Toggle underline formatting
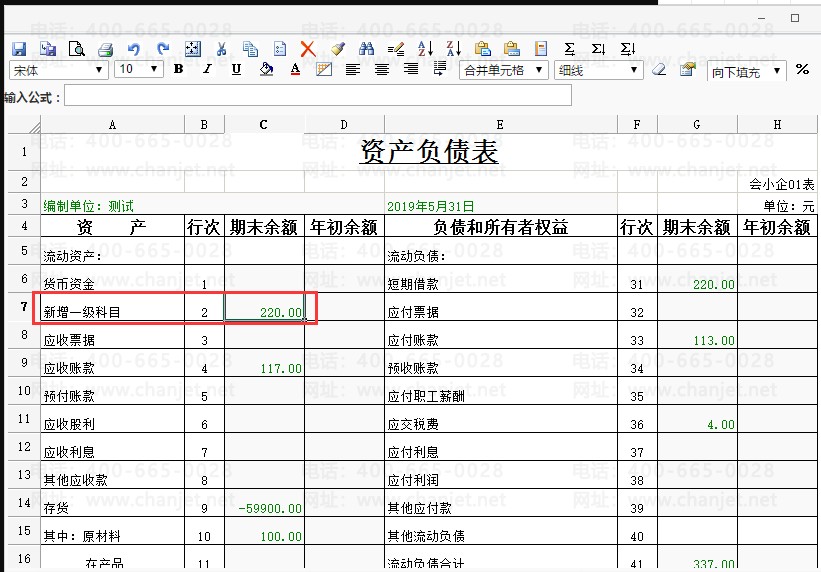Viewport: 821px width, 572px height. click(237, 69)
